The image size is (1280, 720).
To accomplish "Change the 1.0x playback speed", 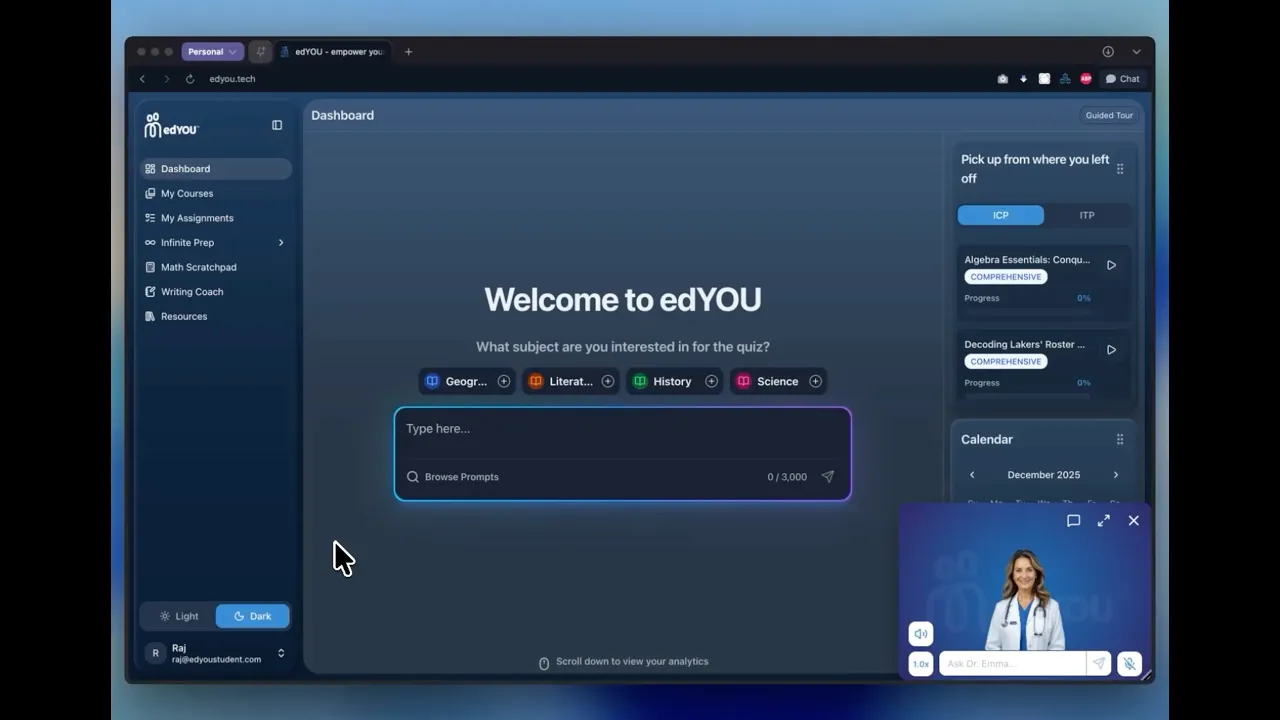I will click(921, 664).
